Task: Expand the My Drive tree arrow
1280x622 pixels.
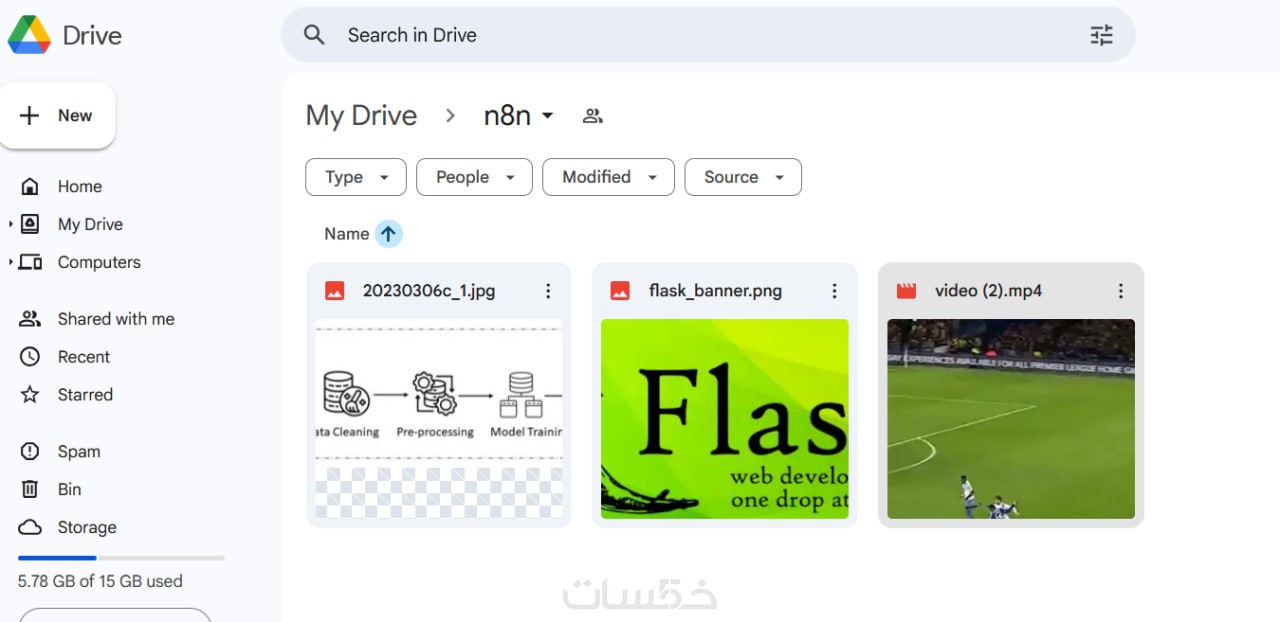Action: 10,224
